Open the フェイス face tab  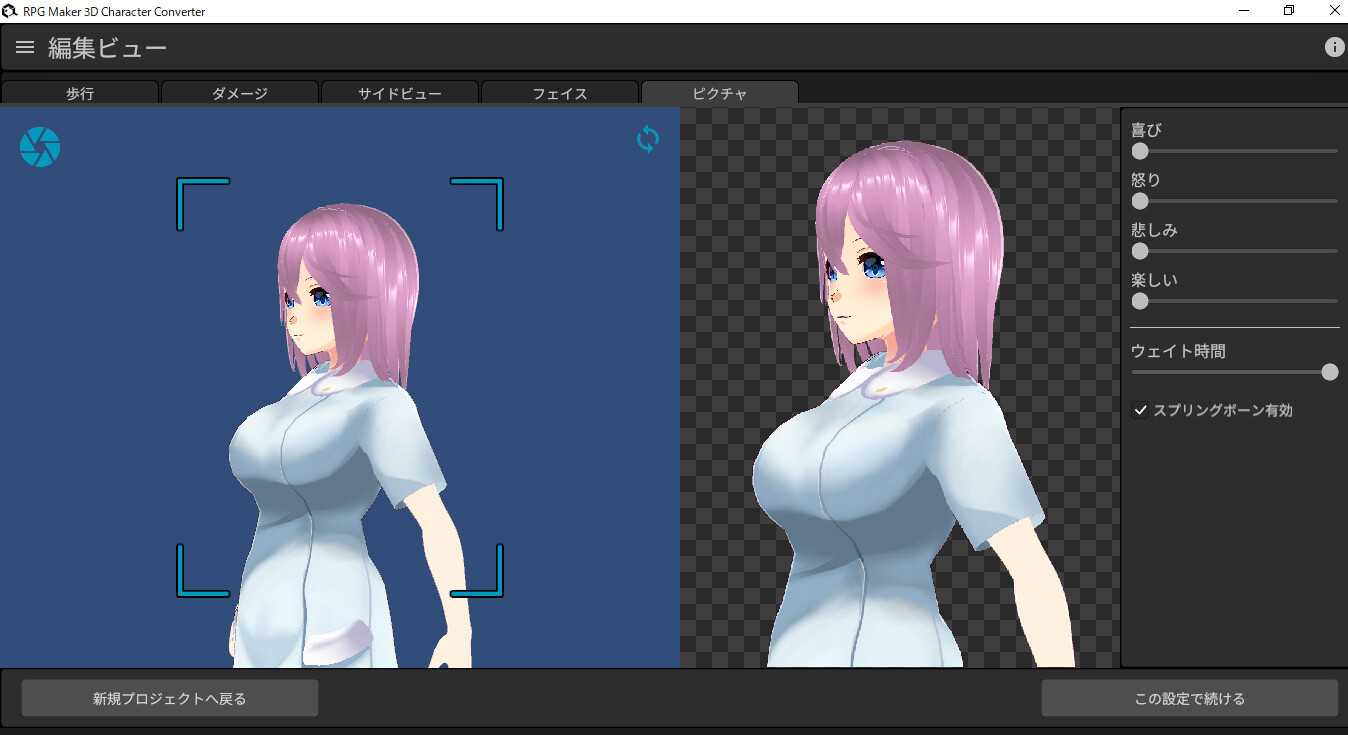[560, 92]
